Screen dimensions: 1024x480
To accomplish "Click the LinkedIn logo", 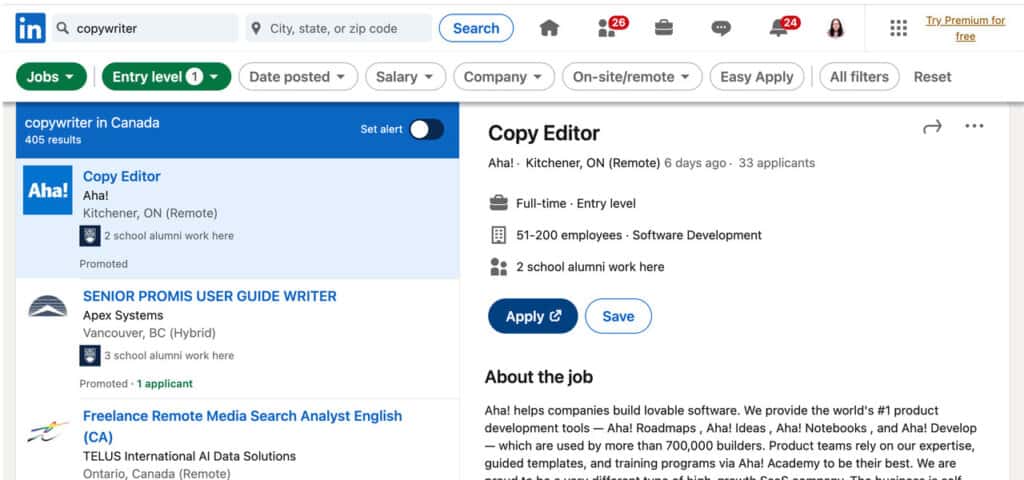I will pos(30,28).
